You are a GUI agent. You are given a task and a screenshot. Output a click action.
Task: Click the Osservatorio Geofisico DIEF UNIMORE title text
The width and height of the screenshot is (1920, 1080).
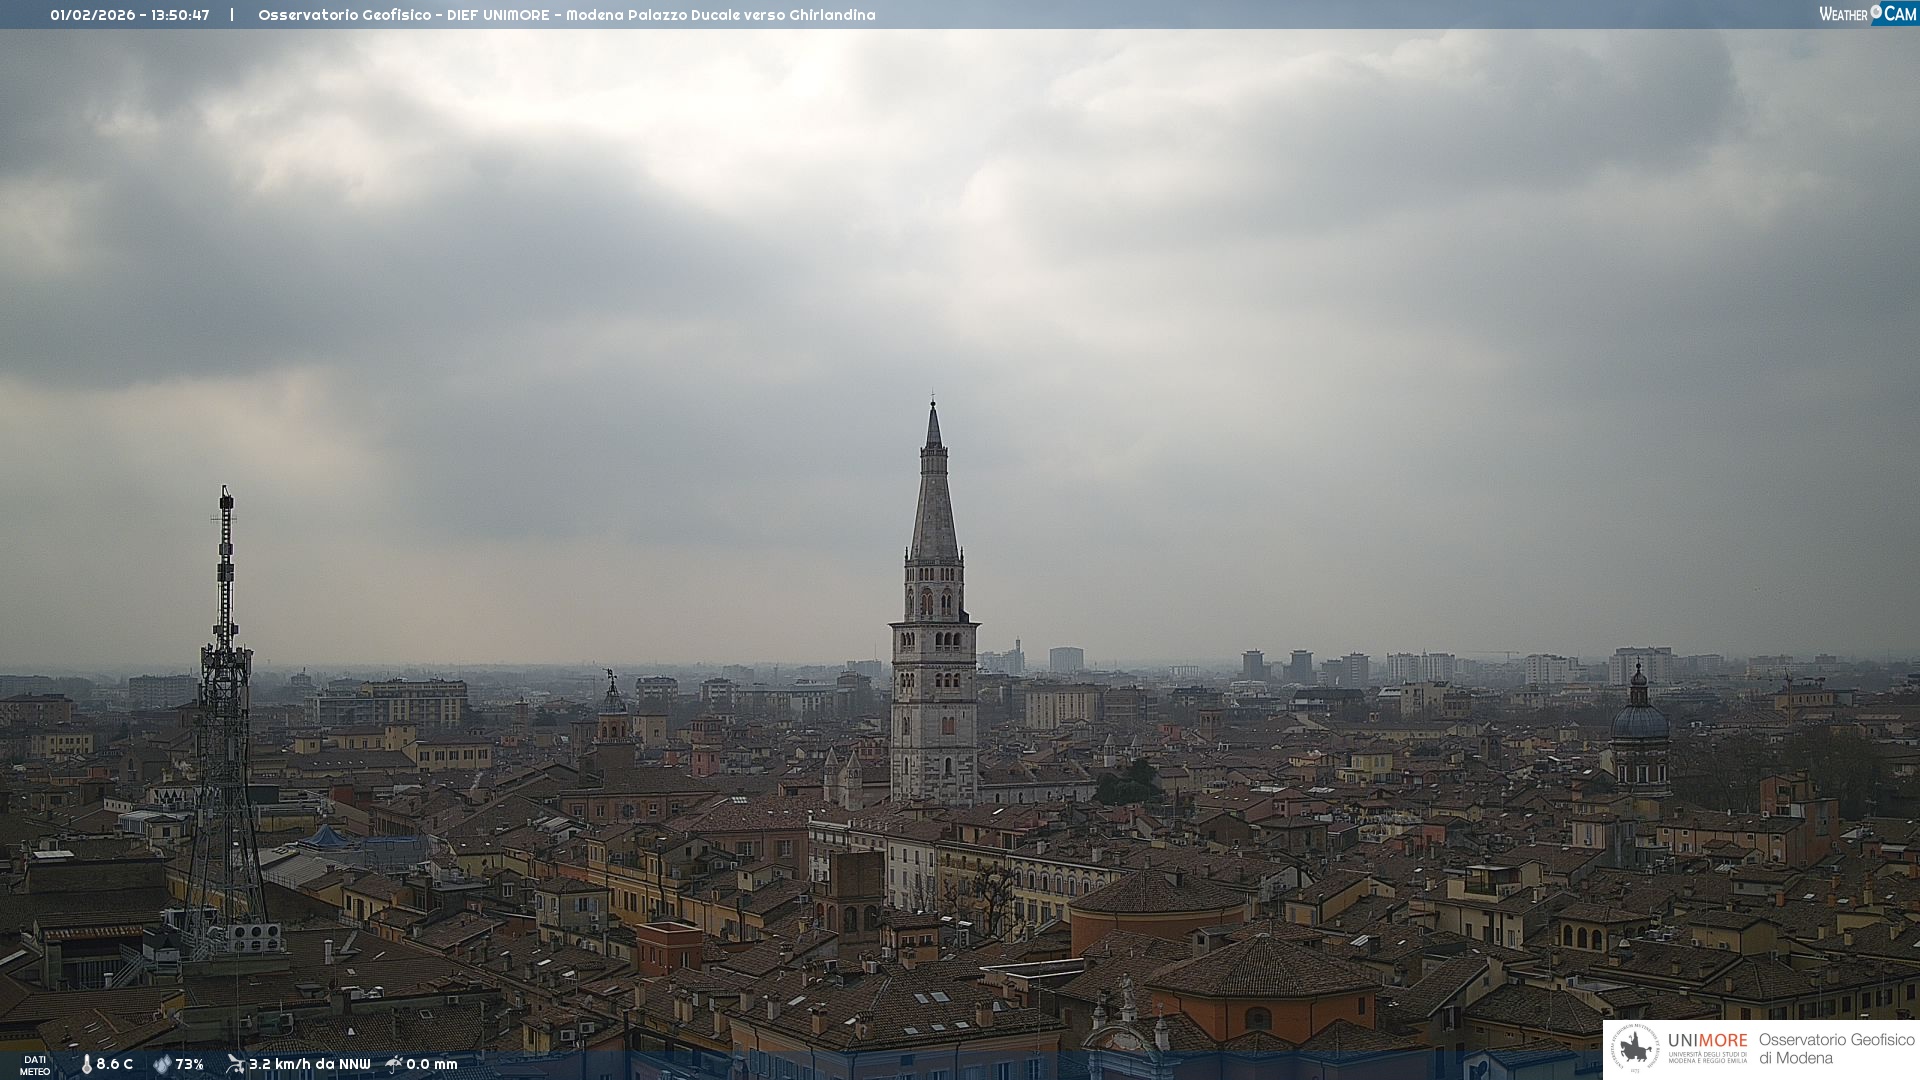coord(403,15)
